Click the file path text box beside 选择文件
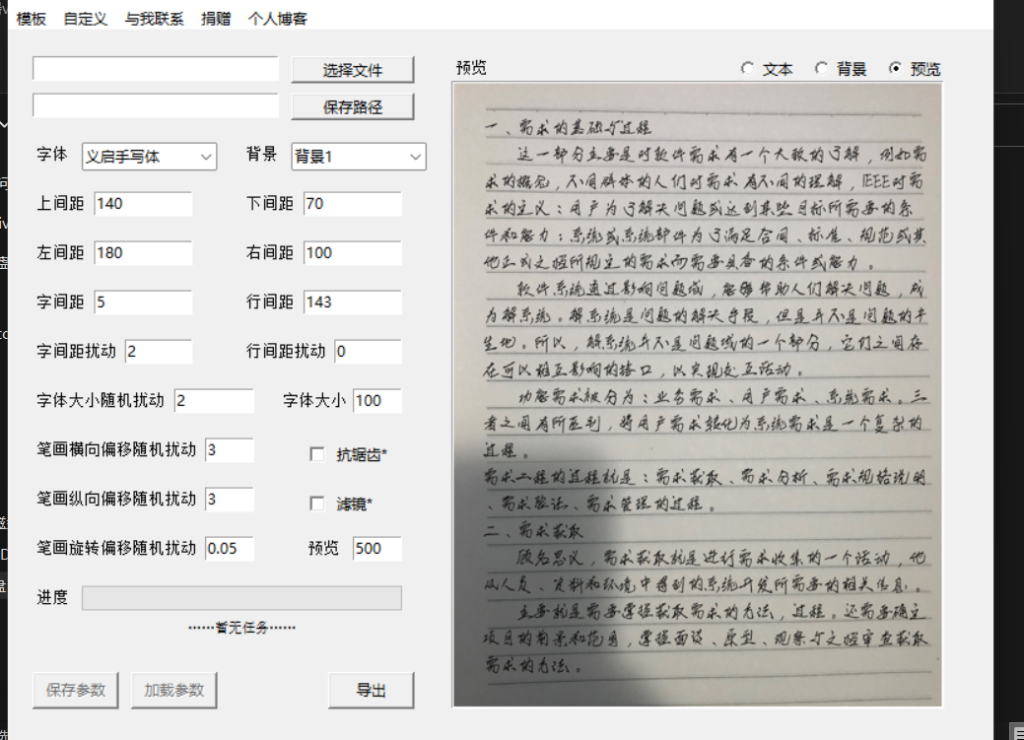The width and height of the screenshot is (1024, 740). [155, 69]
